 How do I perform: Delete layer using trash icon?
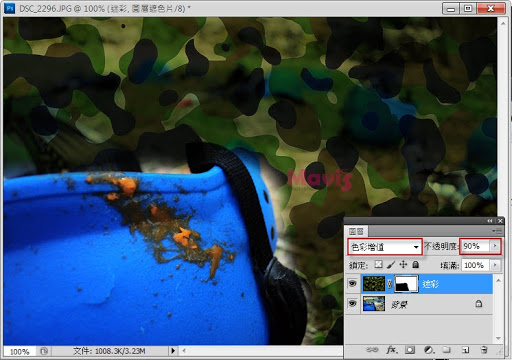(x=483, y=350)
